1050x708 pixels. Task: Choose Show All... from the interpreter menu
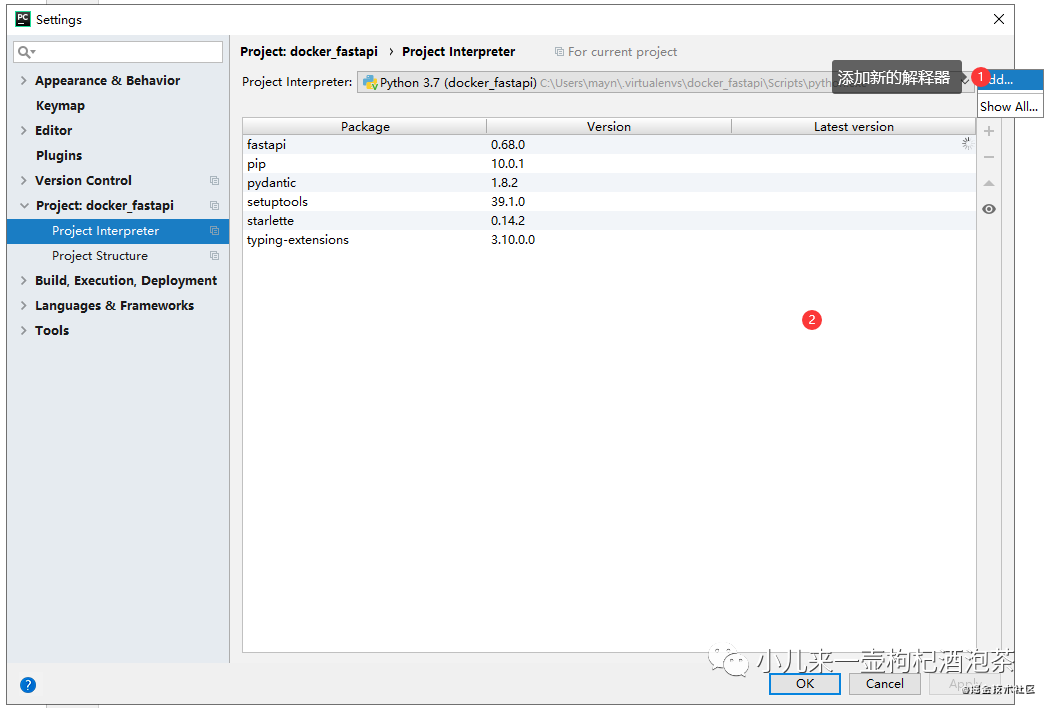pyautogui.click(x=1009, y=107)
